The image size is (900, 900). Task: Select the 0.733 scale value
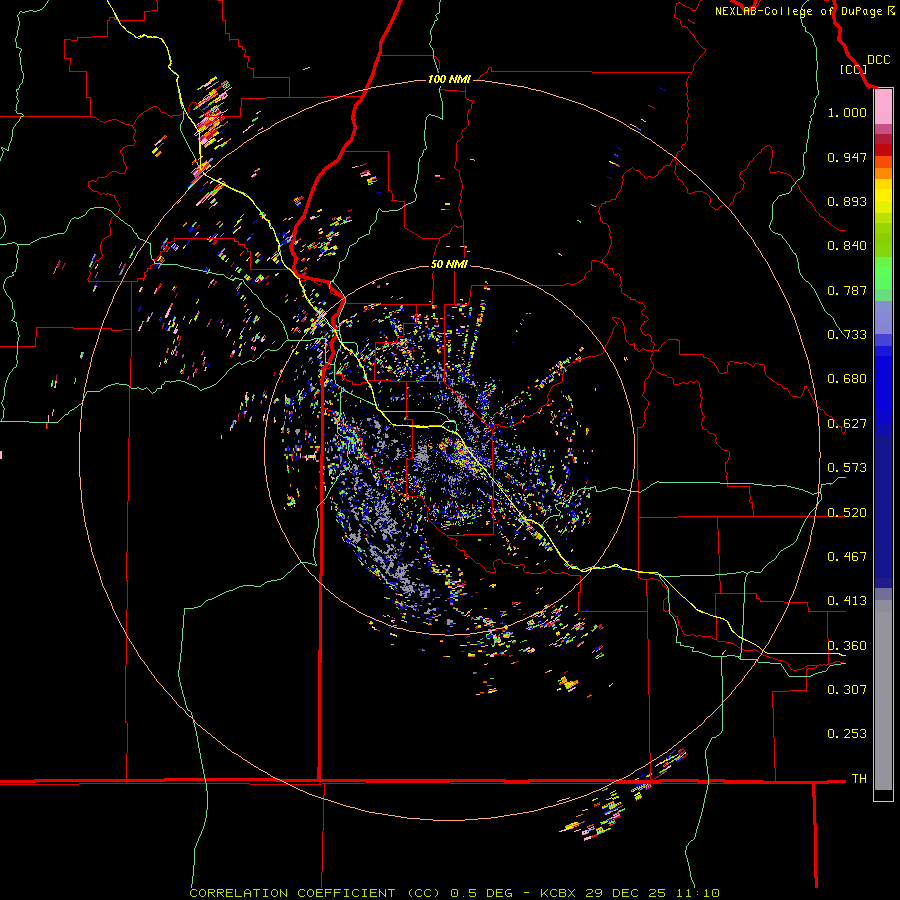pyautogui.click(x=847, y=335)
